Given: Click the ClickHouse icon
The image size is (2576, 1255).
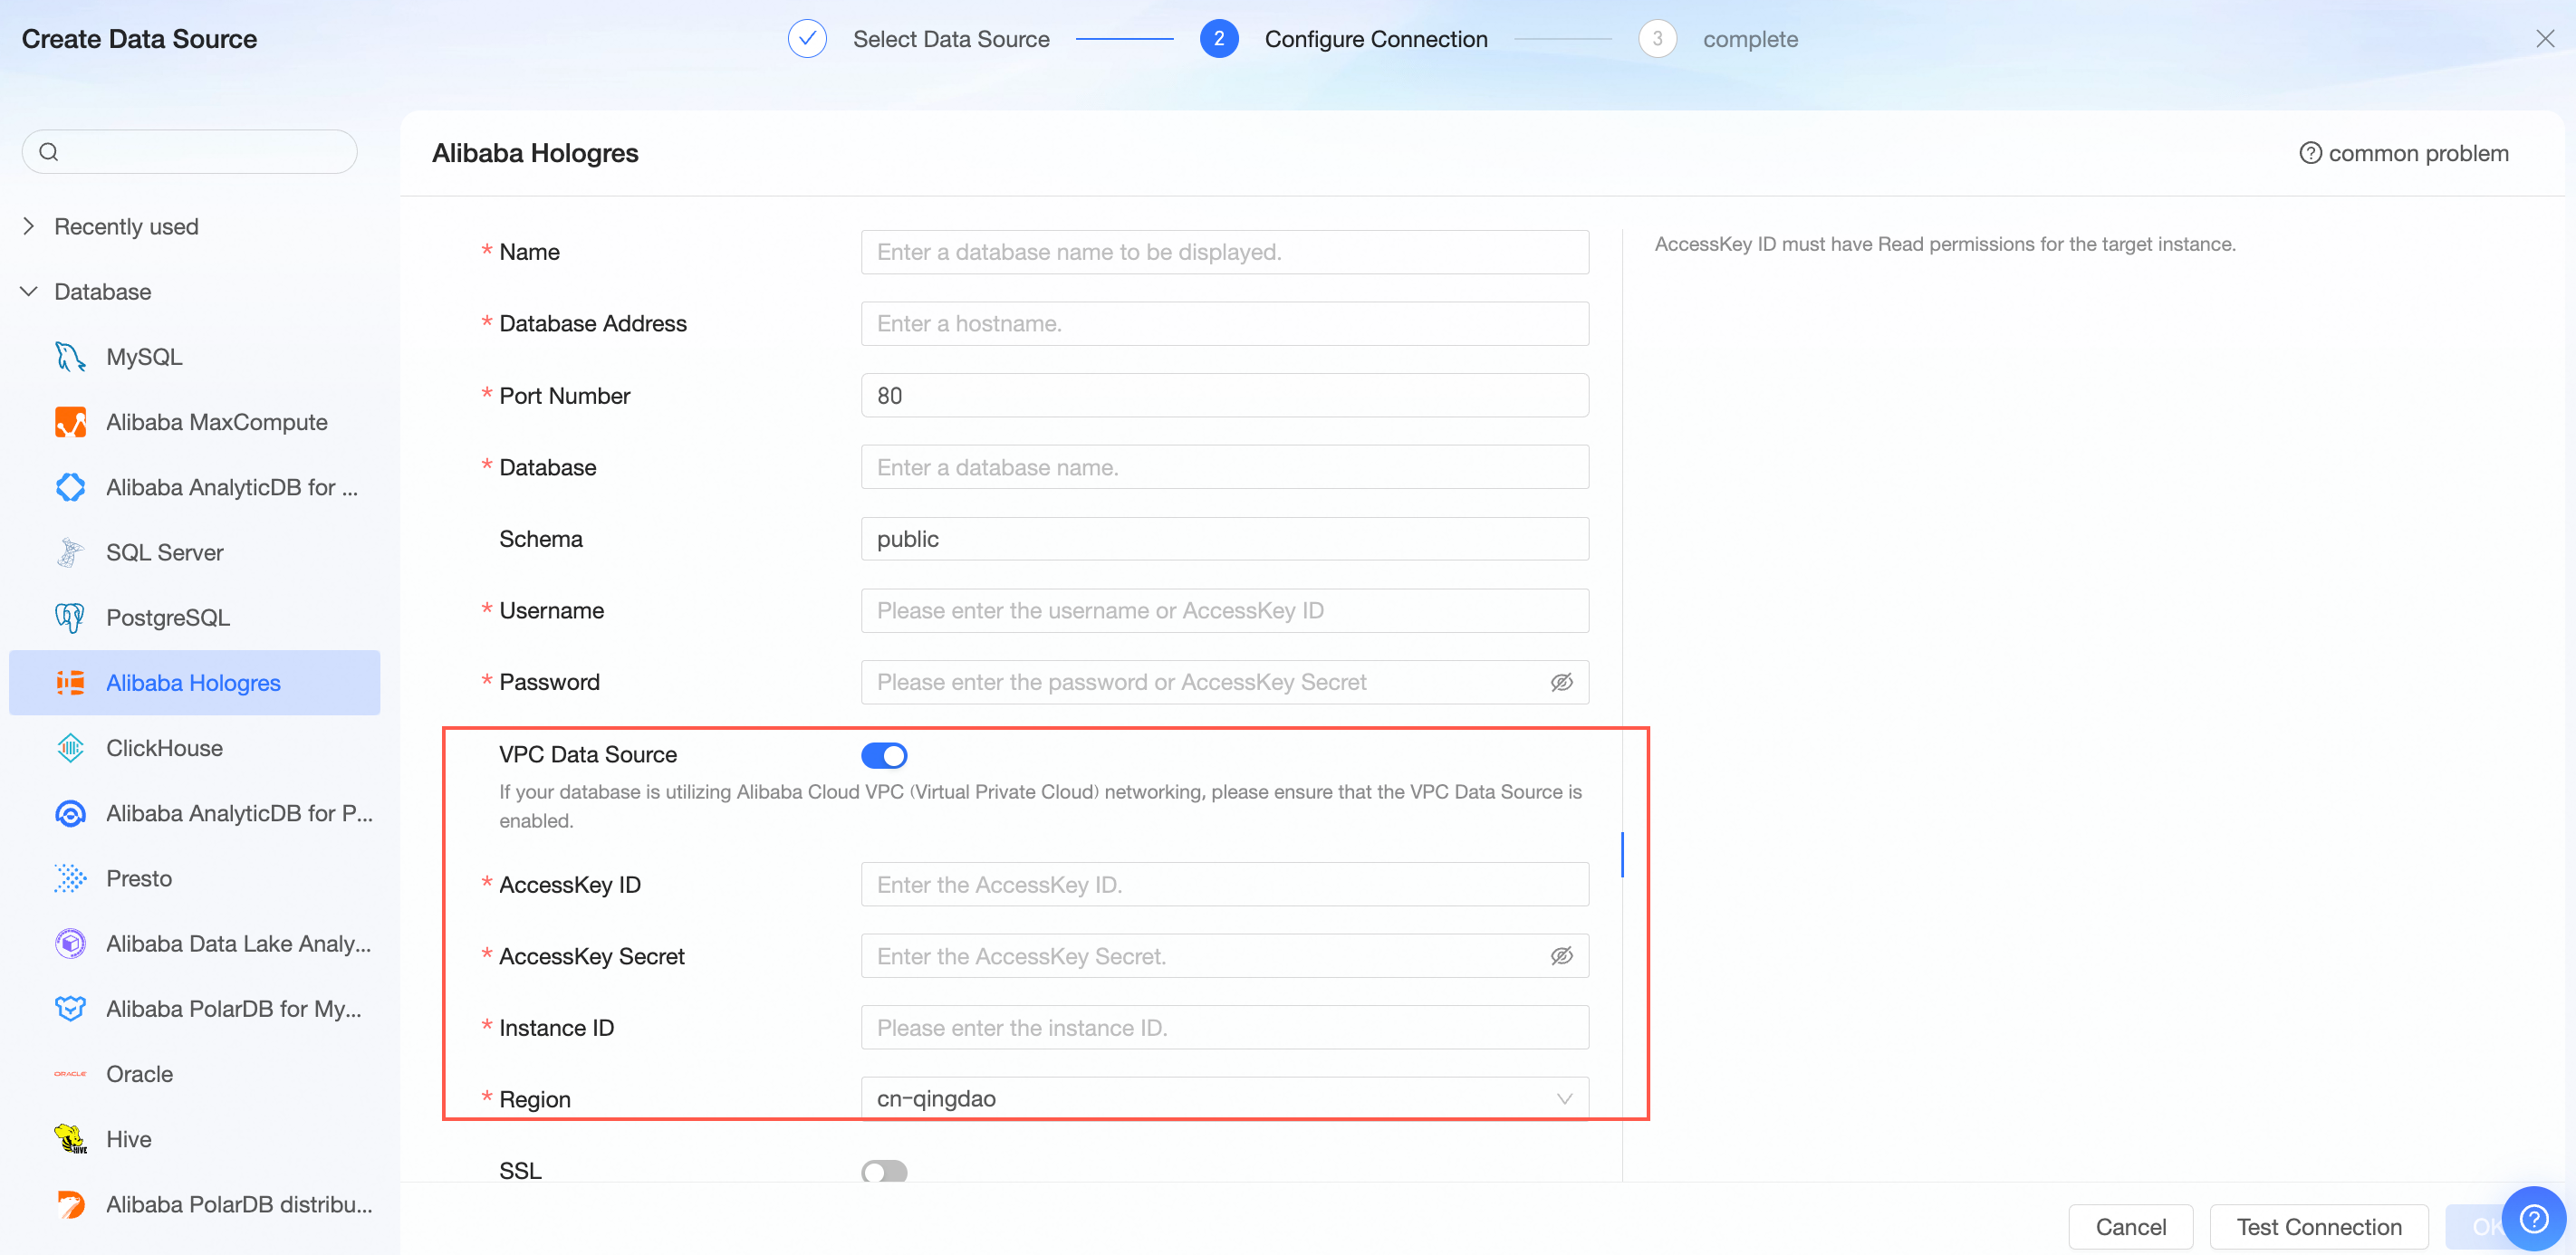Looking at the screenshot, I should click(70, 748).
